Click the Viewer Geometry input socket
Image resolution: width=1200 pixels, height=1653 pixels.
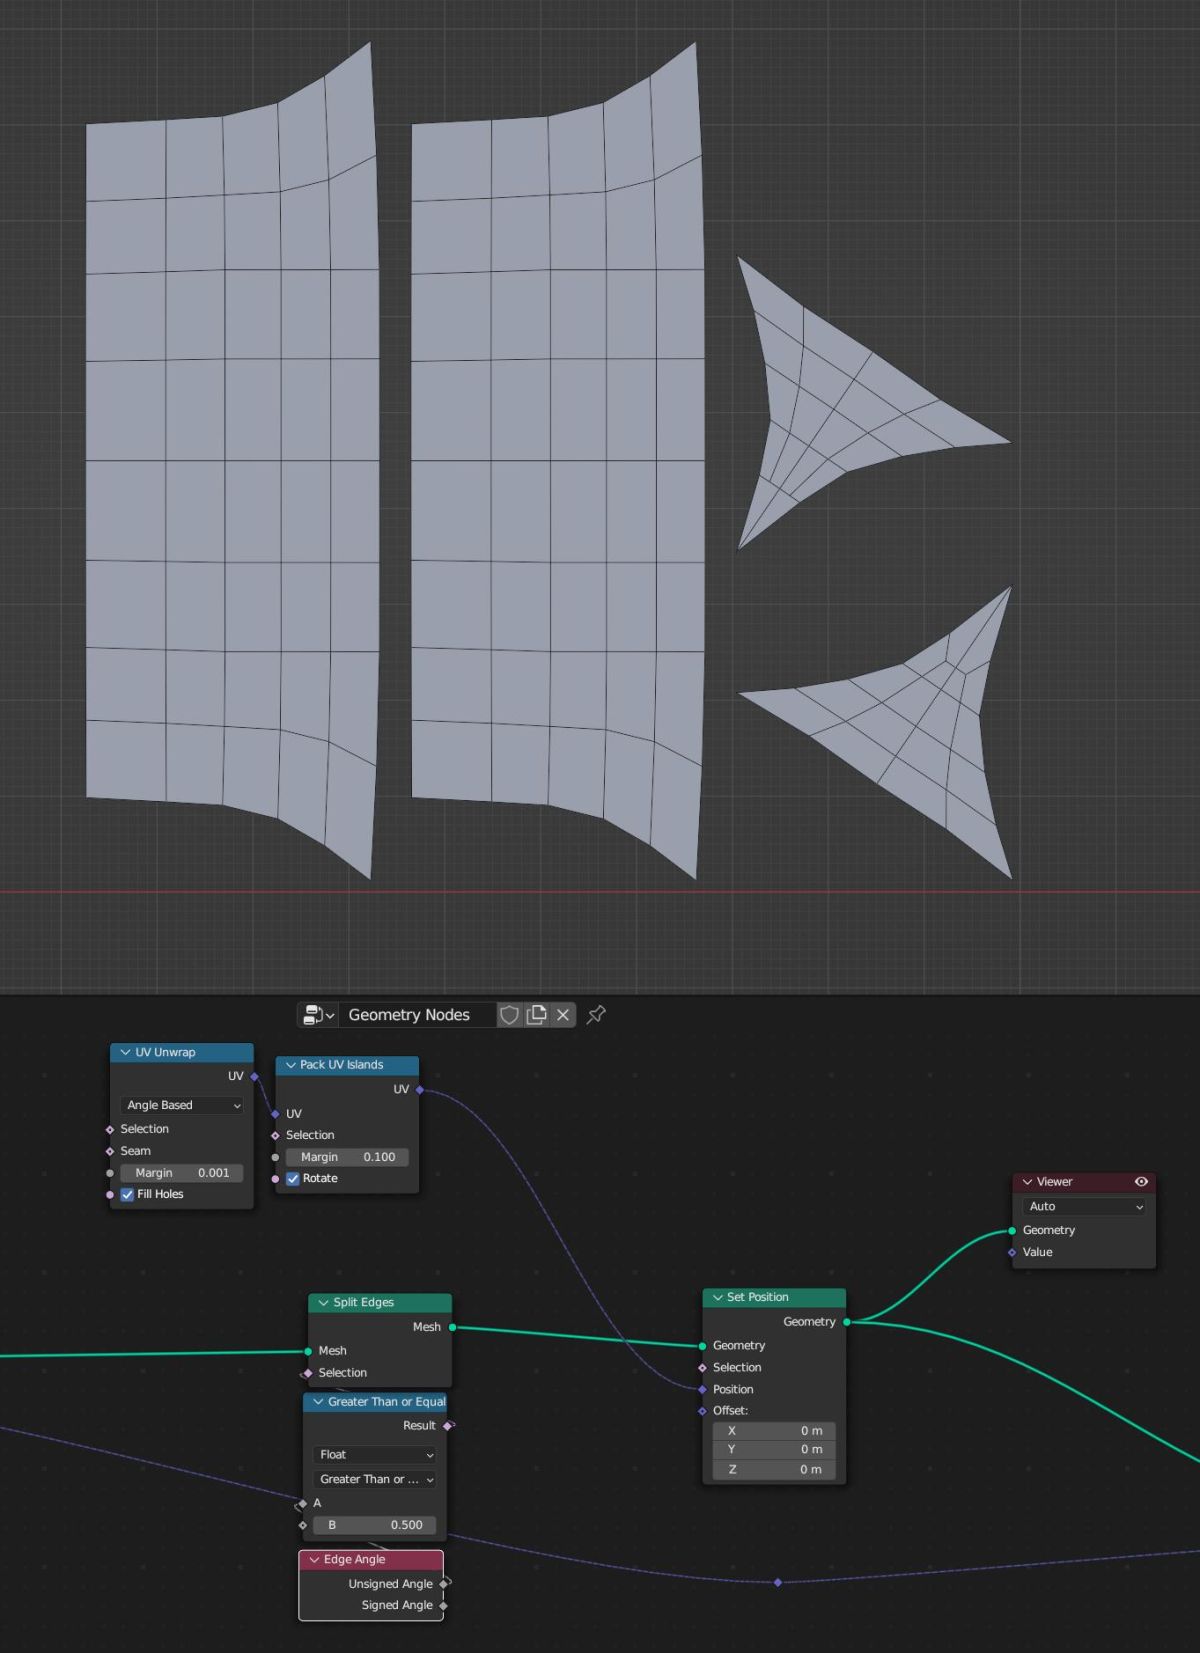[x=1012, y=1231]
